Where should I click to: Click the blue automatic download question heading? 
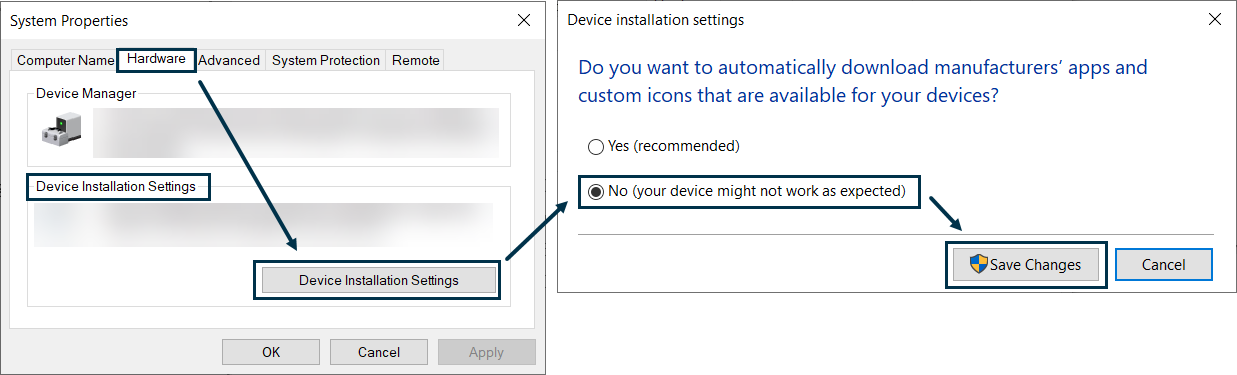[x=863, y=82]
